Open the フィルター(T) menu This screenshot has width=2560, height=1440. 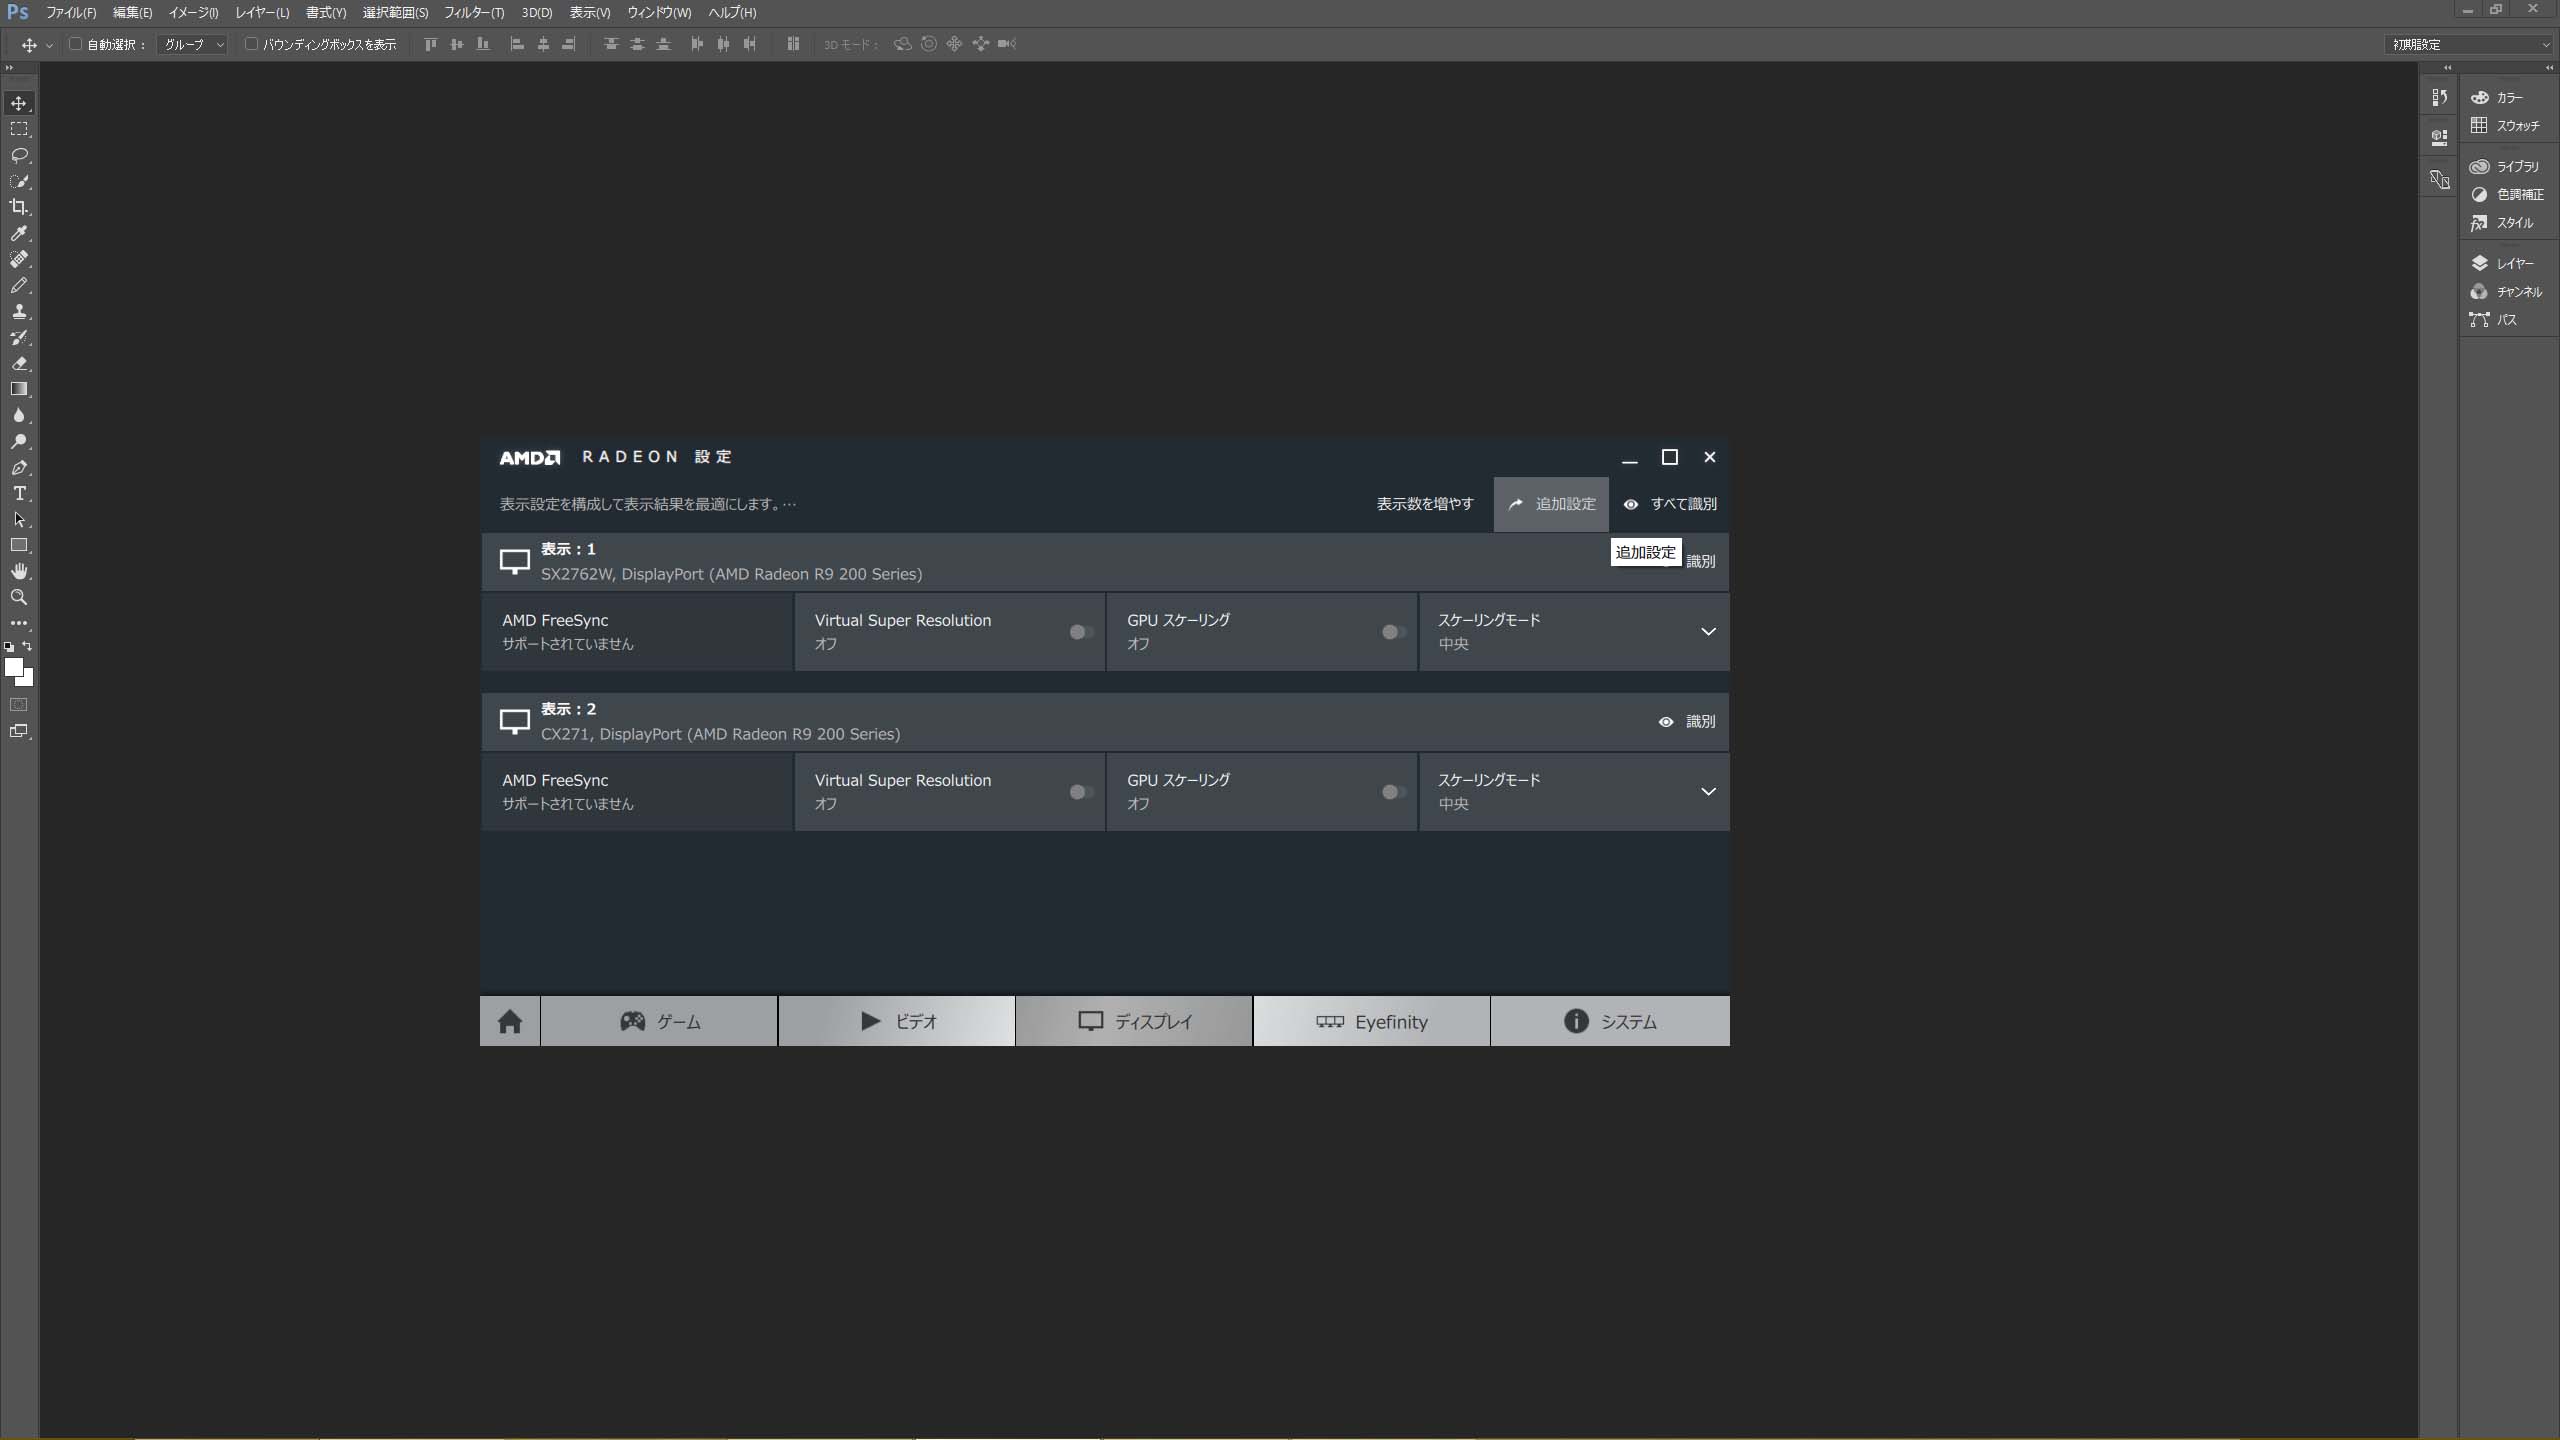coord(474,13)
